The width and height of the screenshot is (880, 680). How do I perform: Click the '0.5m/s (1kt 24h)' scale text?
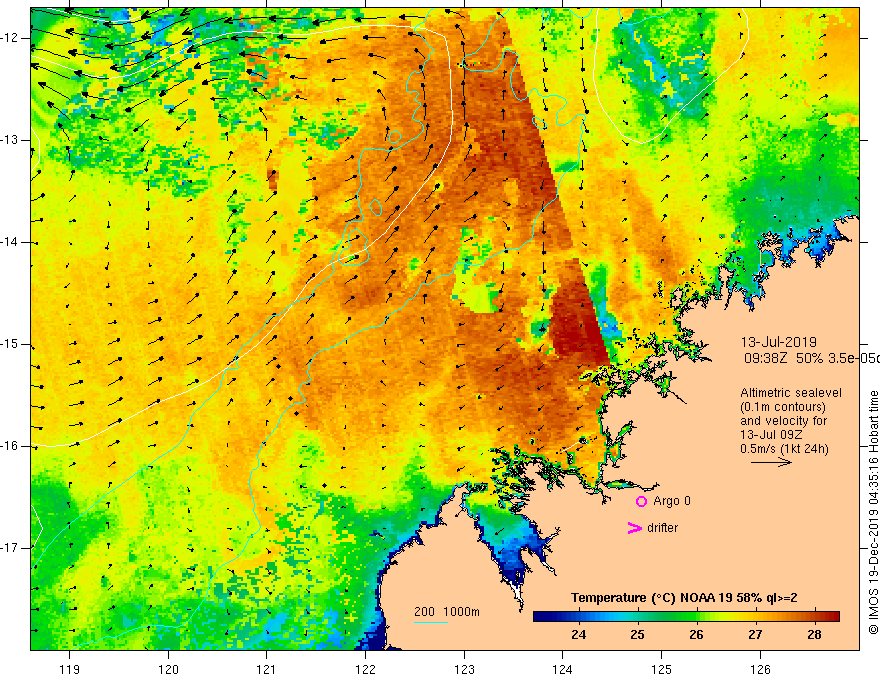(784, 449)
